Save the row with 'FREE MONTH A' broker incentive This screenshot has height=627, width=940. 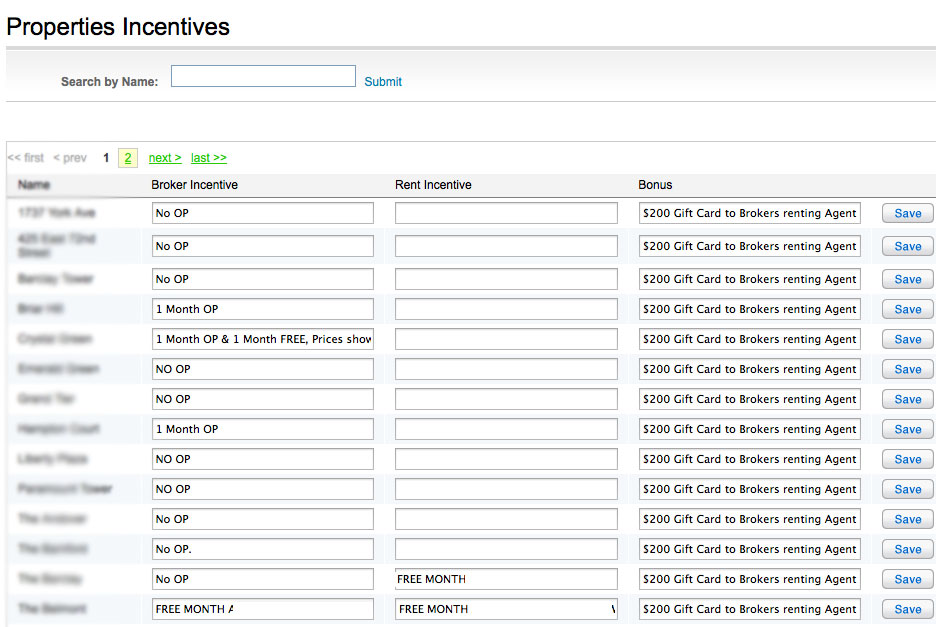pos(908,609)
